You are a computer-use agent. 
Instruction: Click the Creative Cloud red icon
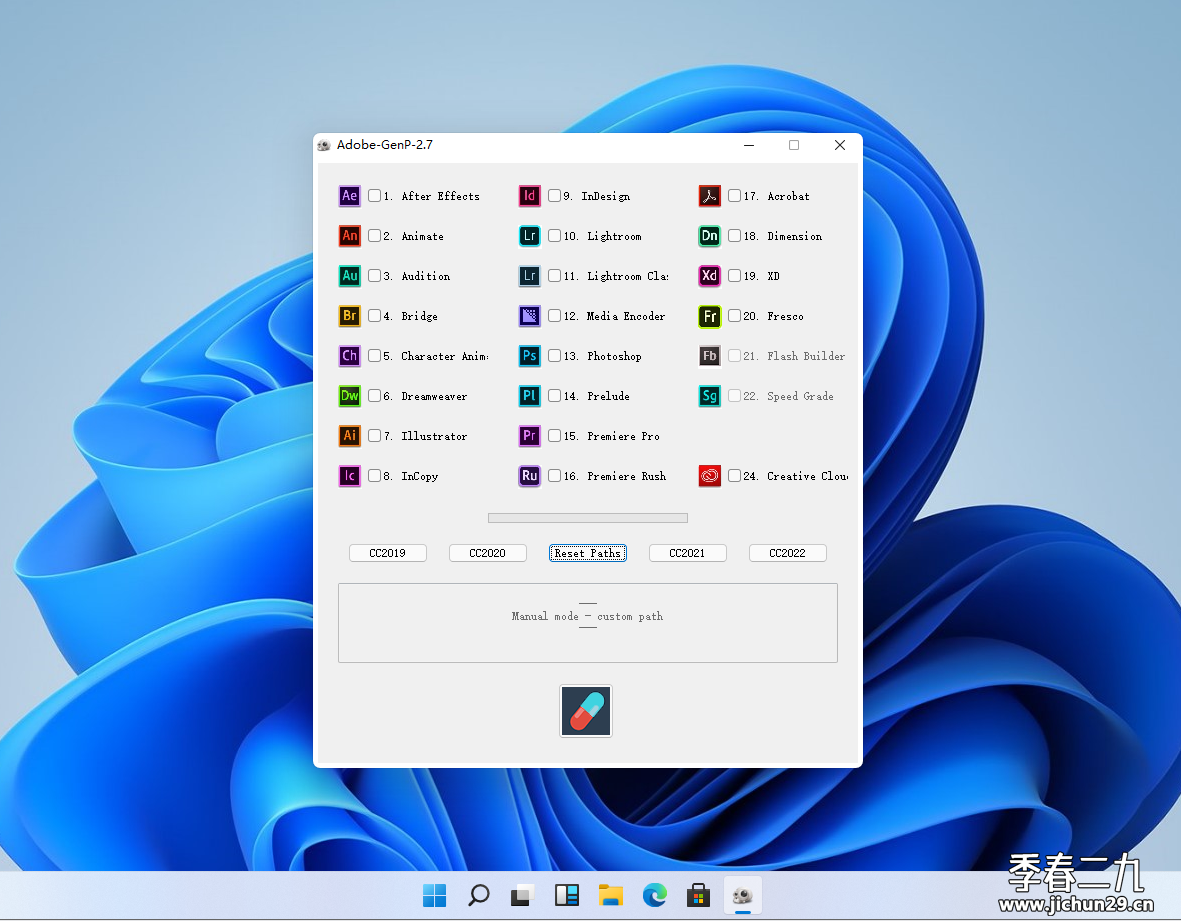click(x=710, y=476)
